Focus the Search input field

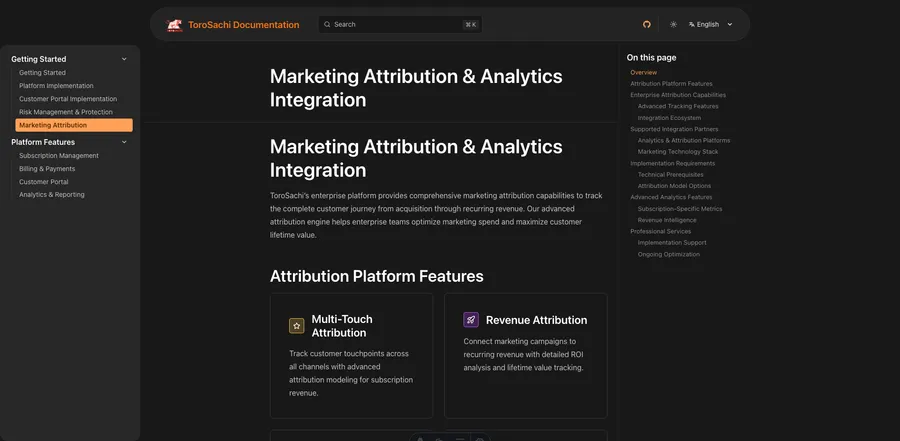(400, 25)
